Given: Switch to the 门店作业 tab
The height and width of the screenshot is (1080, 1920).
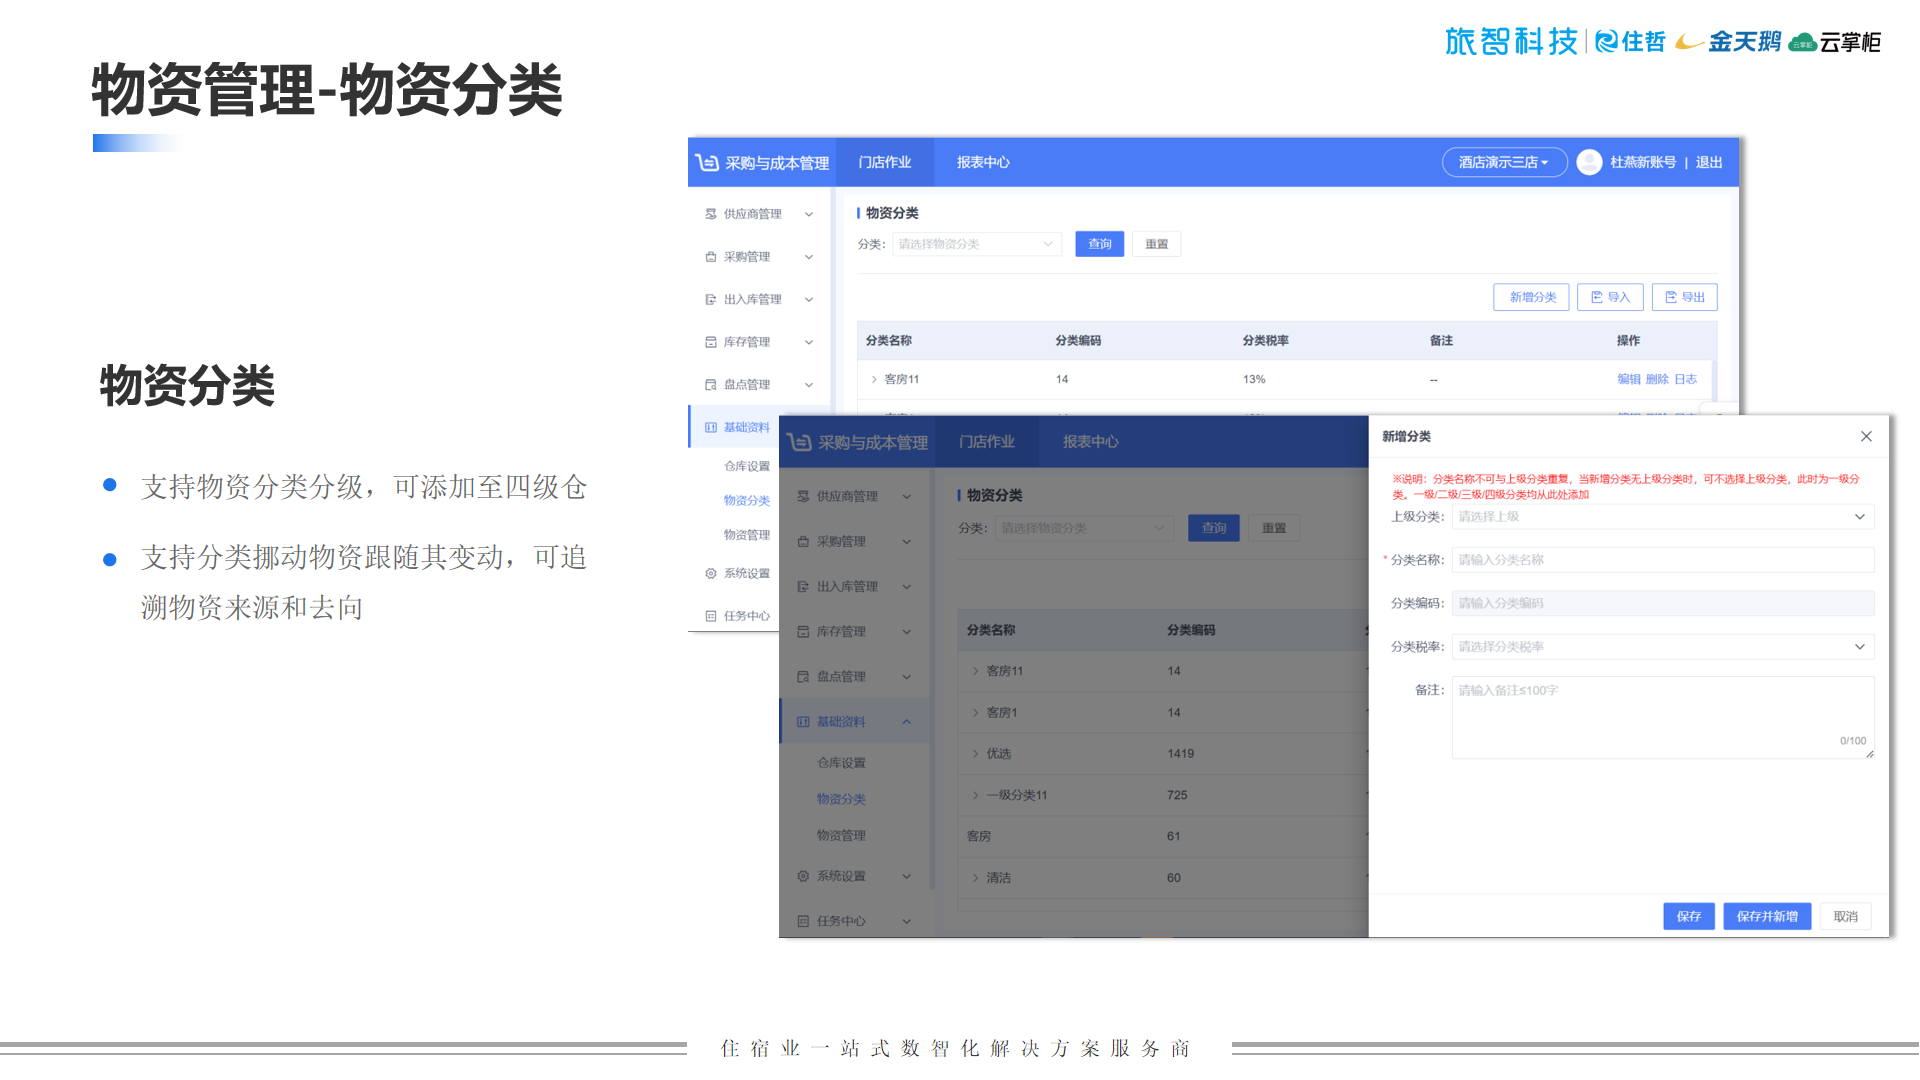Looking at the screenshot, I should [884, 162].
